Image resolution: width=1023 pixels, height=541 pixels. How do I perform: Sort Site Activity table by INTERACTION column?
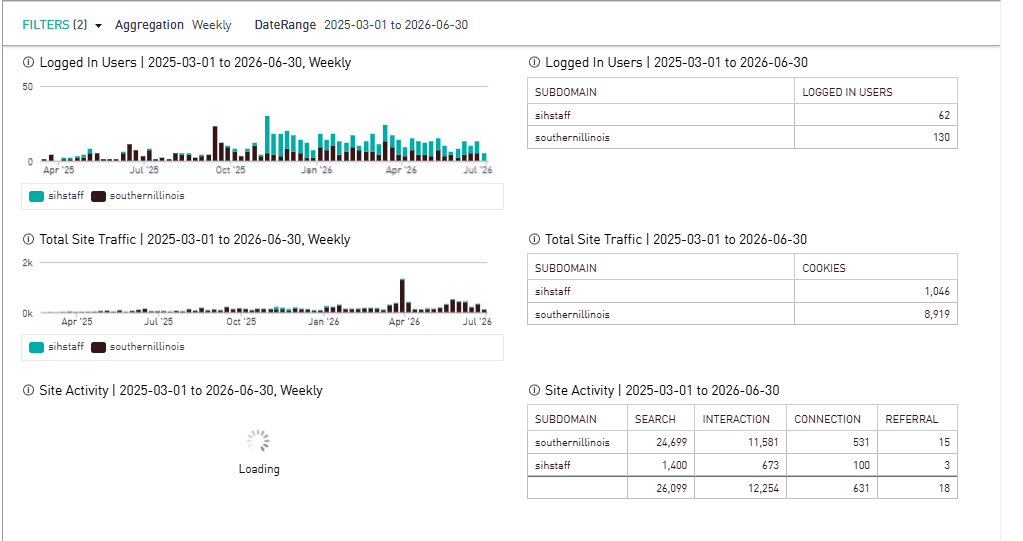tap(736, 419)
